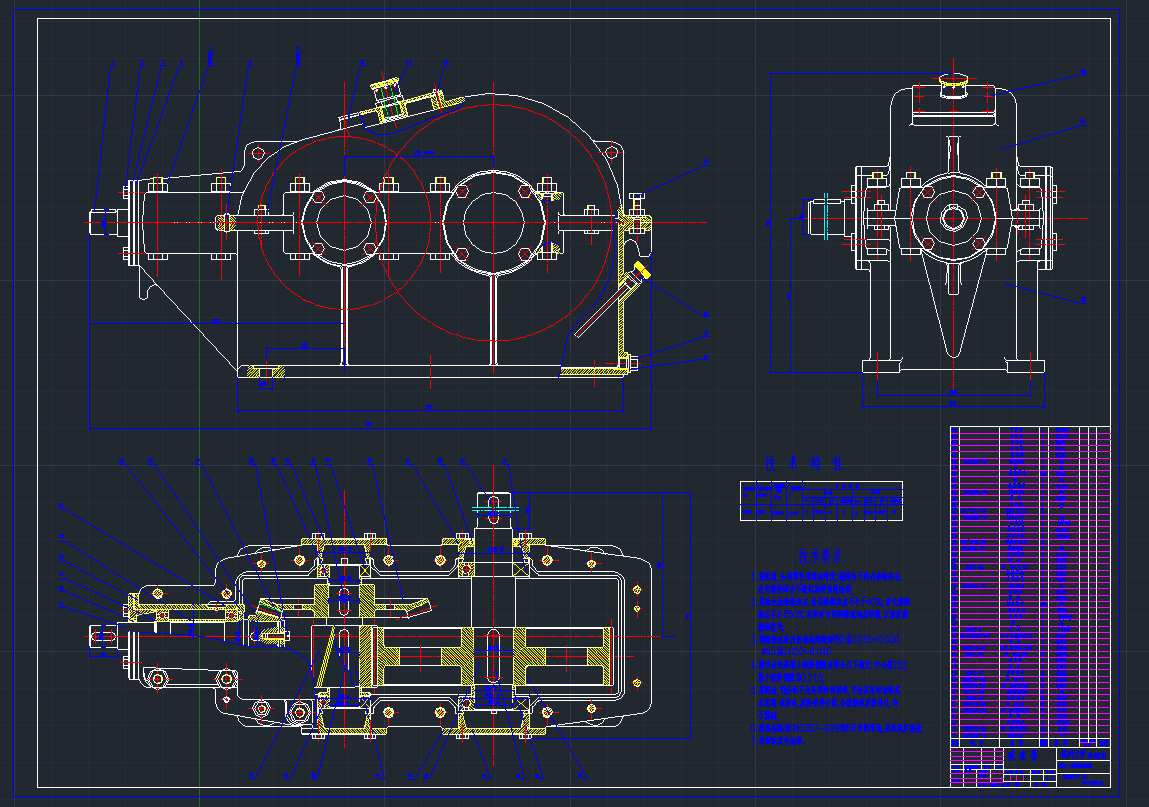Screen dimensions: 1149x807
Task: Click the 技术特性 heading text
Action: pyautogui.click(x=805, y=464)
